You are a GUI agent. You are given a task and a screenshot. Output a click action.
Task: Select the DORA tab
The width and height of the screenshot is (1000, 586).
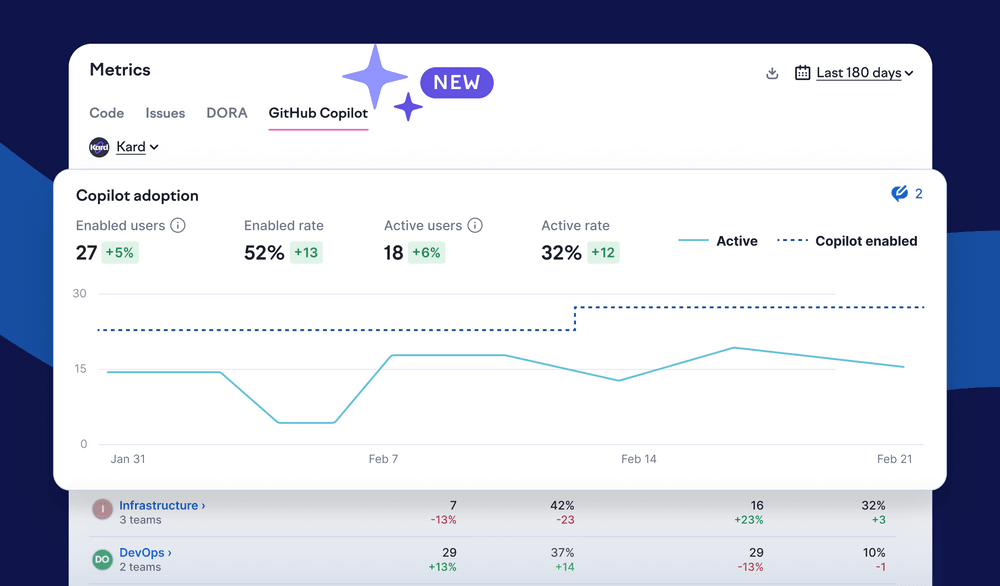[x=227, y=113]
